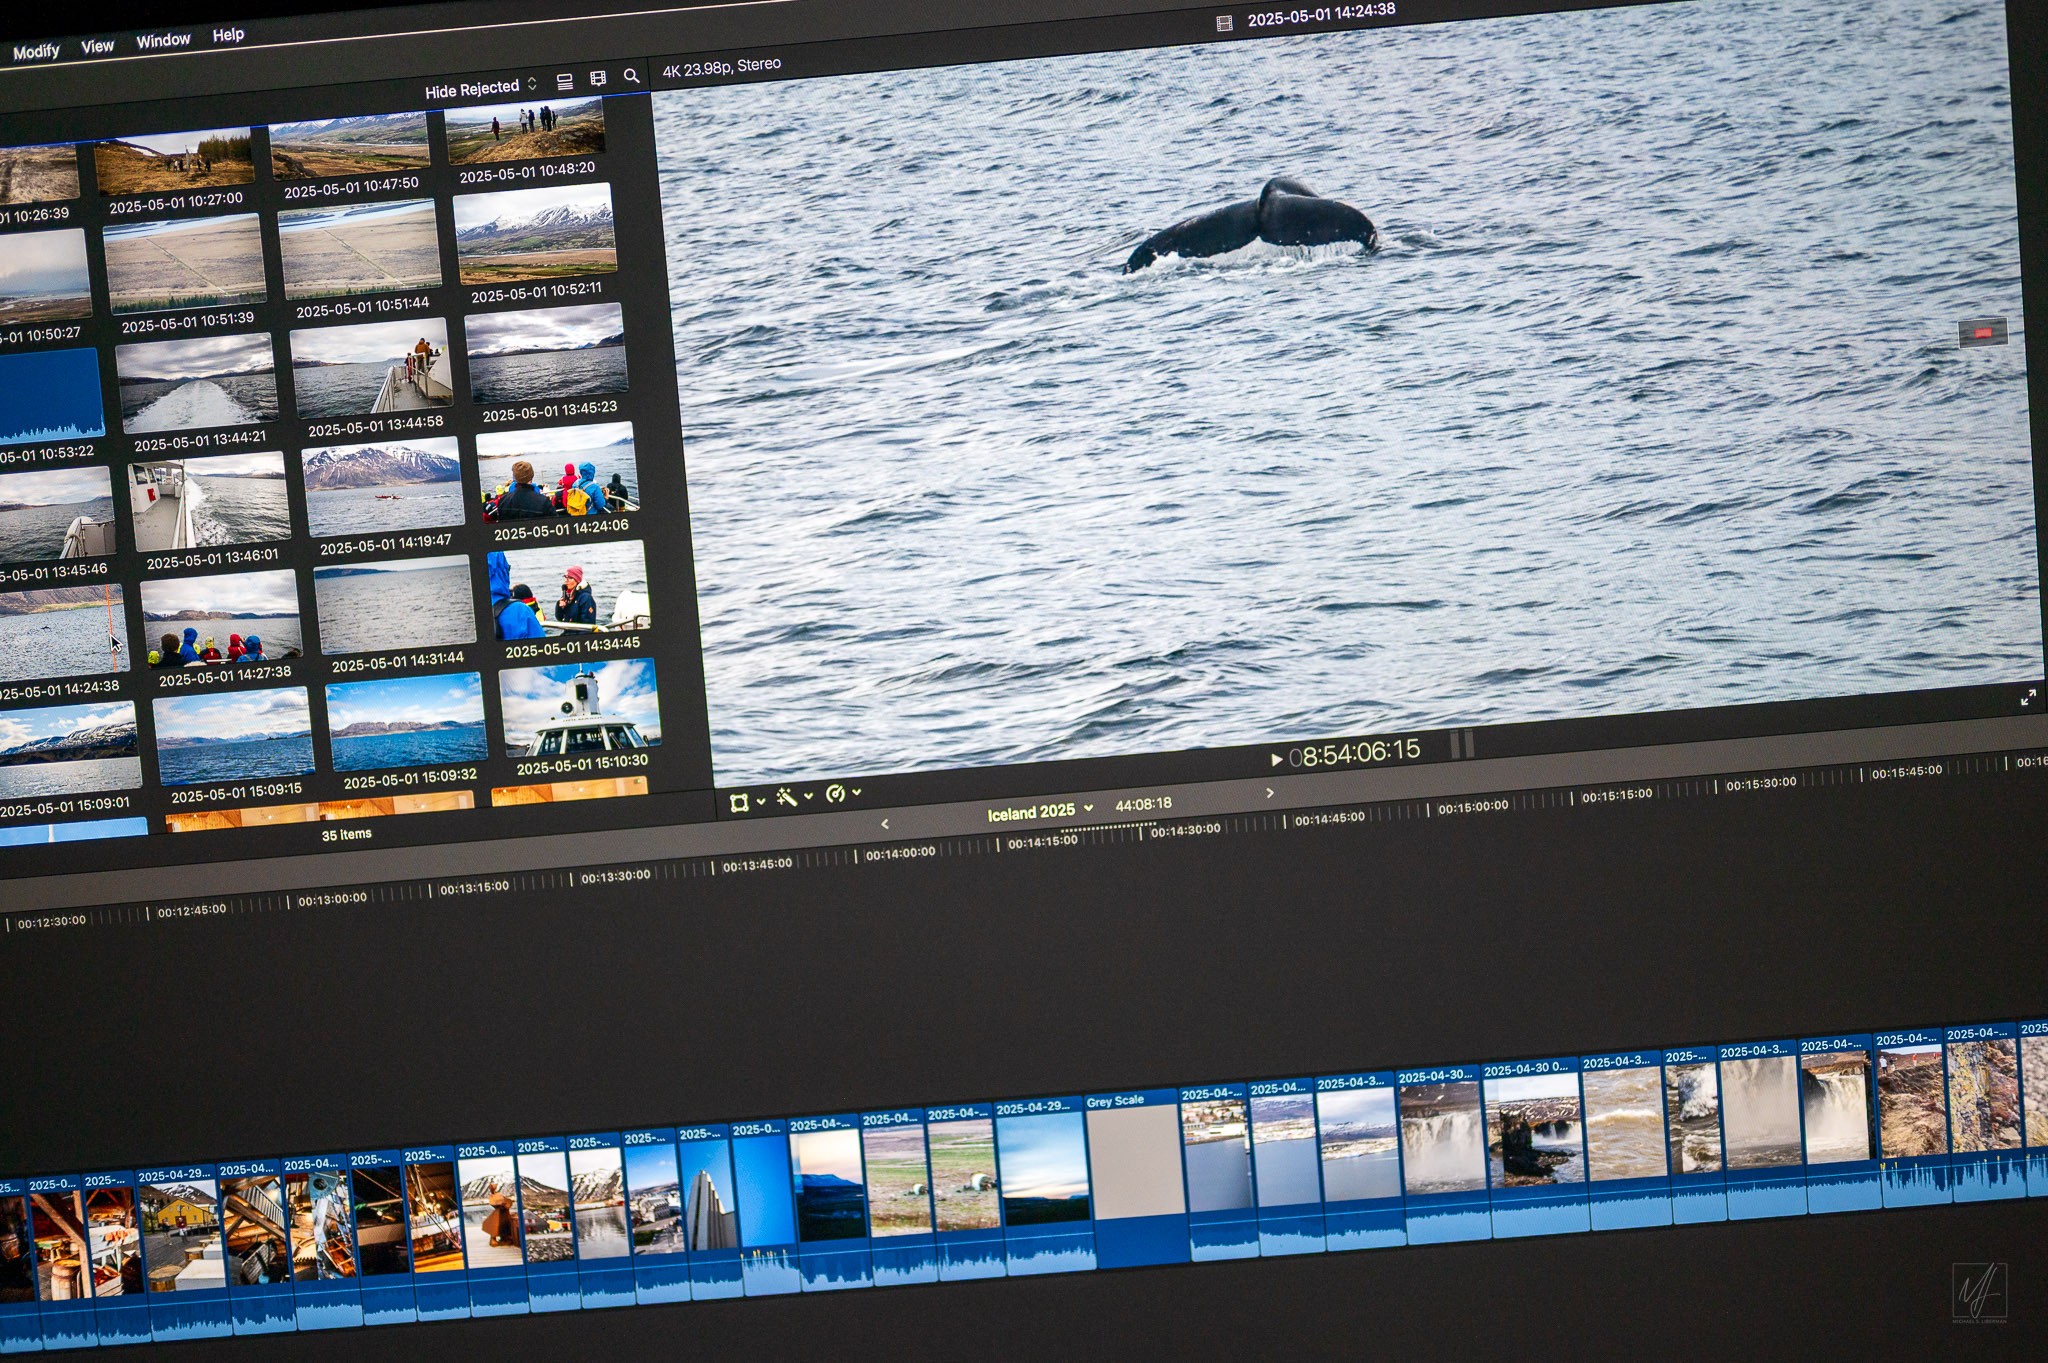The image size is (2048, 1363).
Task: Open the Help menu
Action: (x=228, y=35)
